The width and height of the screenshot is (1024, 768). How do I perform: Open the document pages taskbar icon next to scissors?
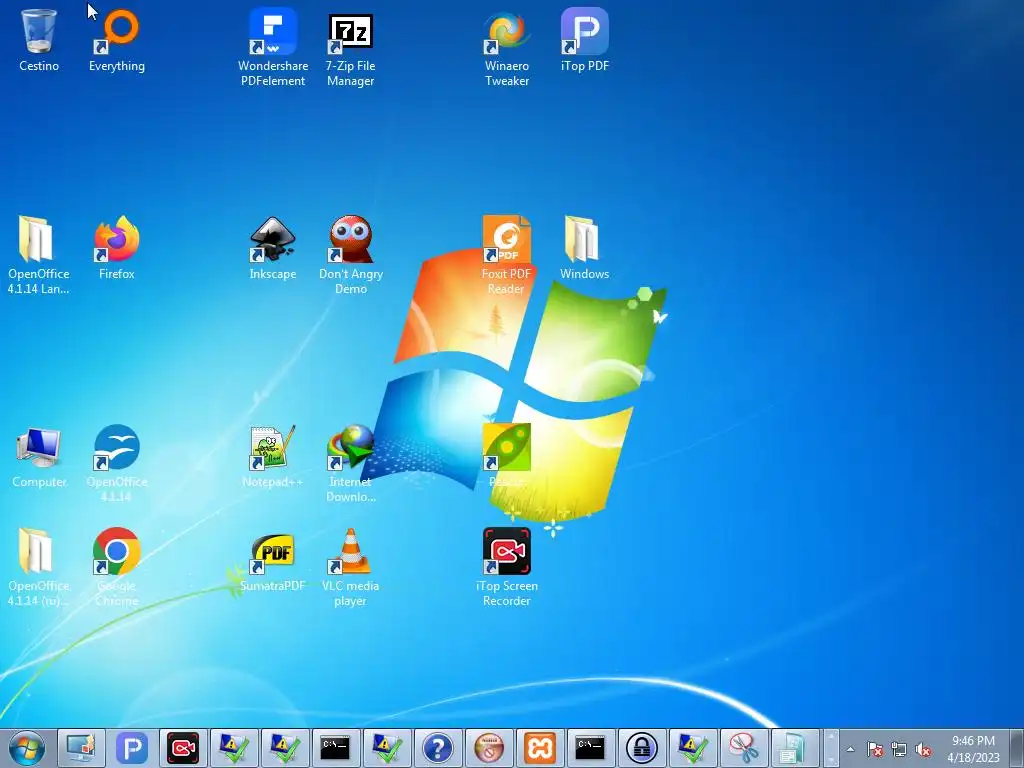point(795,748)
